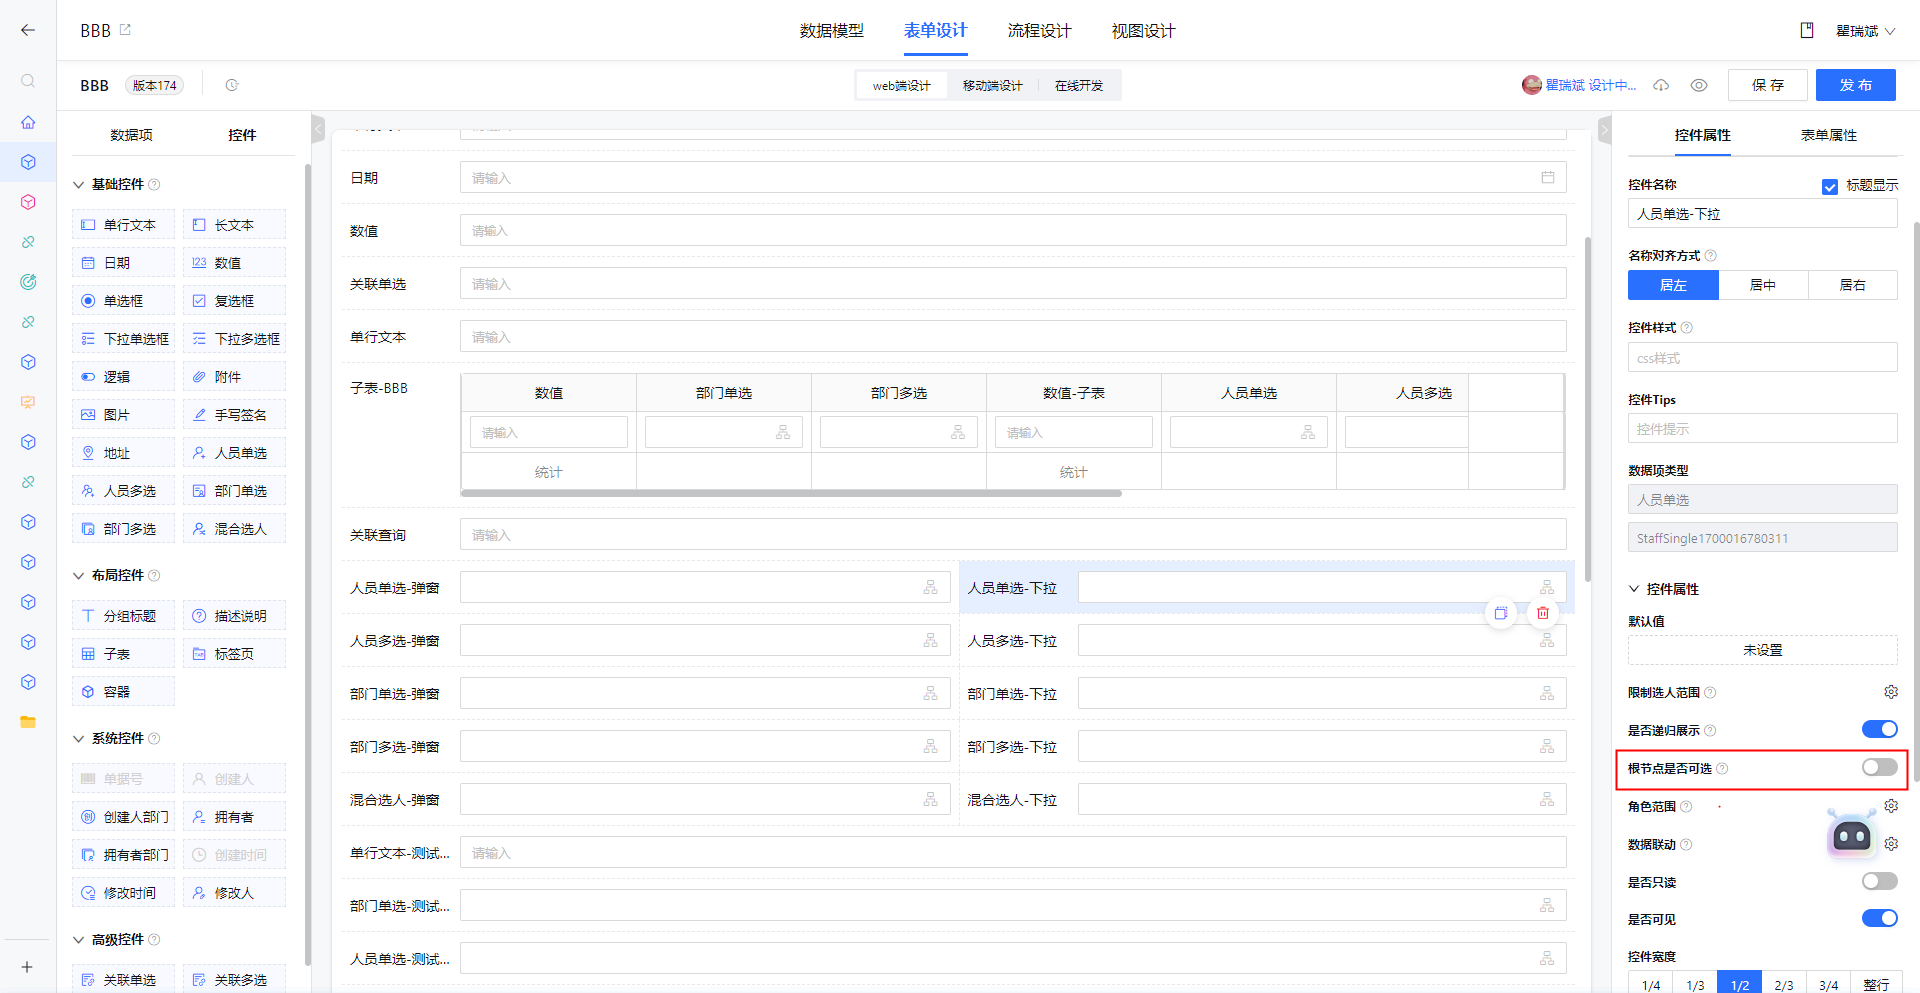Switch to 流程设计 tab
This screenshot has width=1920, height=993.
[x=1040, y=31]
